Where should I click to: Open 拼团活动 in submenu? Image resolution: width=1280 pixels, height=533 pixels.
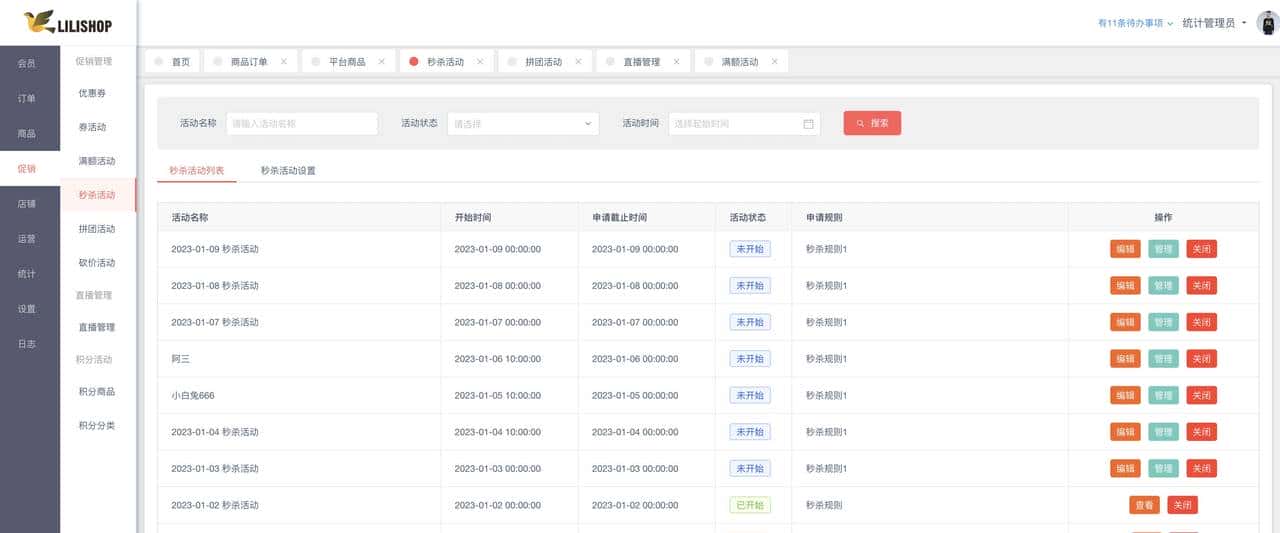point(98,229)
